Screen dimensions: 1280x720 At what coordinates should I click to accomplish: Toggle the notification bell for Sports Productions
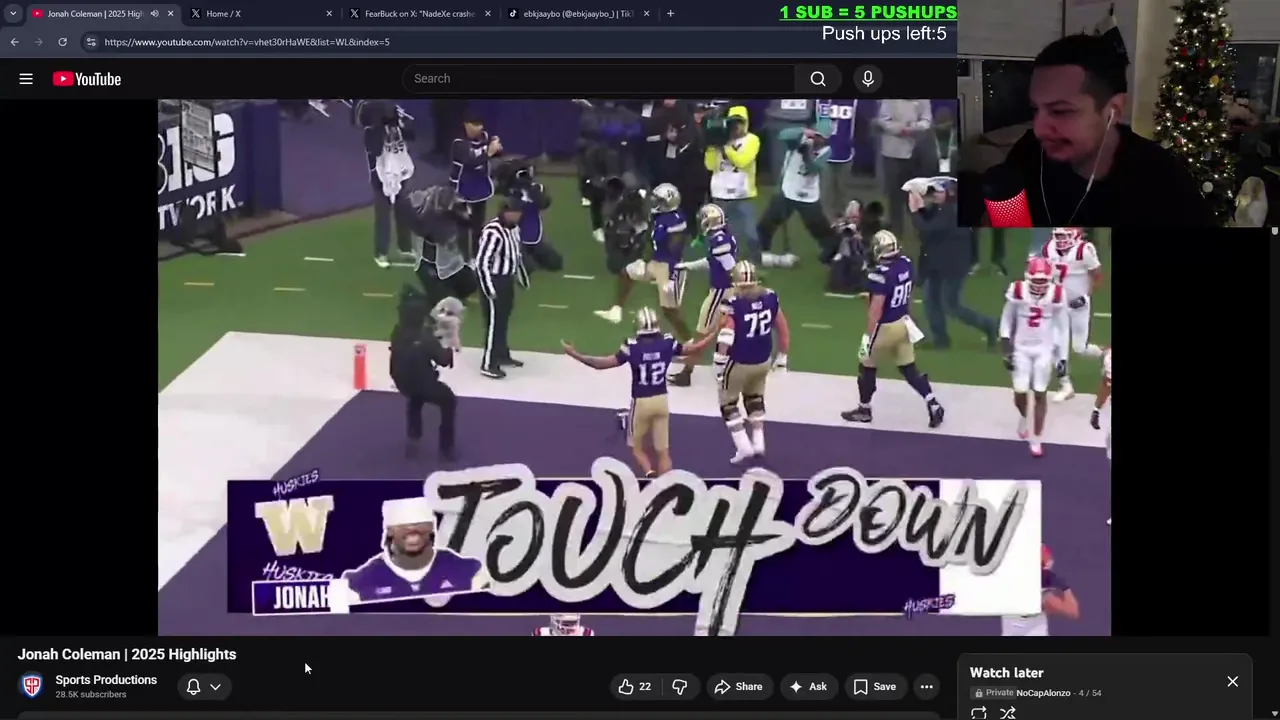point(194,687)
